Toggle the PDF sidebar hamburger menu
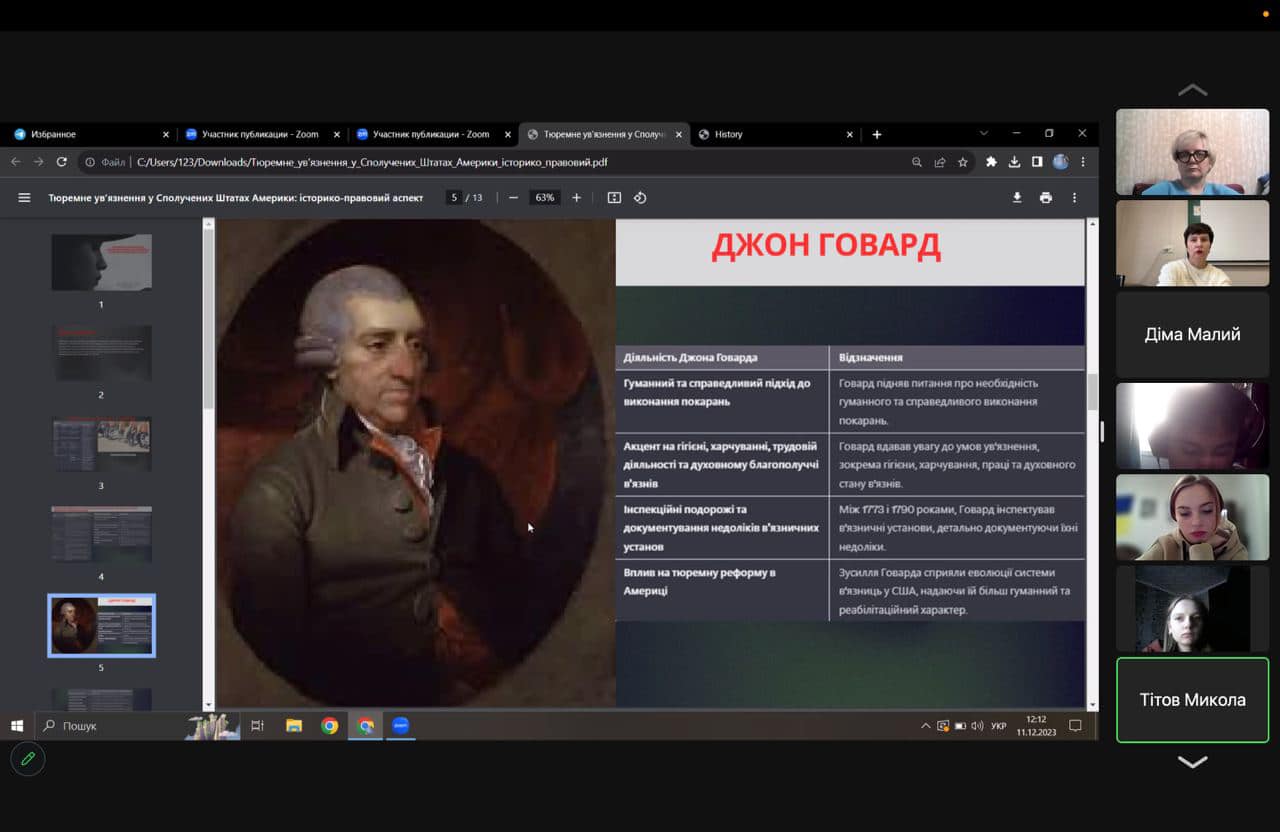 click(x=24, y=198)
